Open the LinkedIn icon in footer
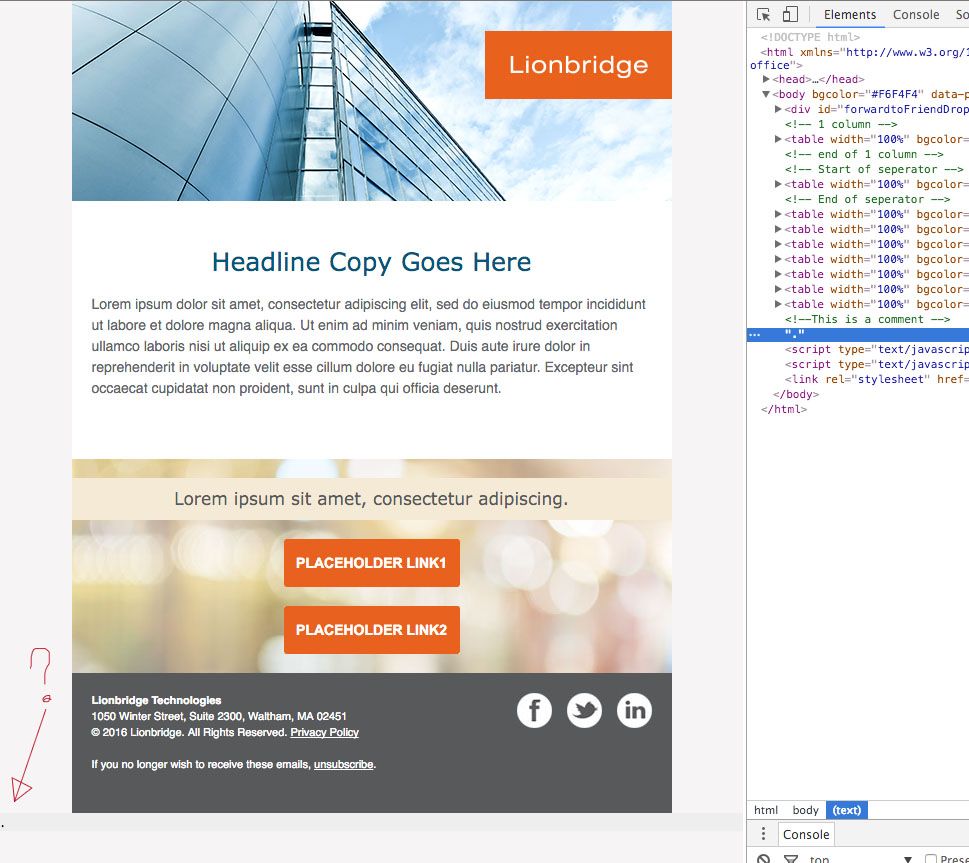Screen dimensions: 969x863 click(x=634, y=710)
